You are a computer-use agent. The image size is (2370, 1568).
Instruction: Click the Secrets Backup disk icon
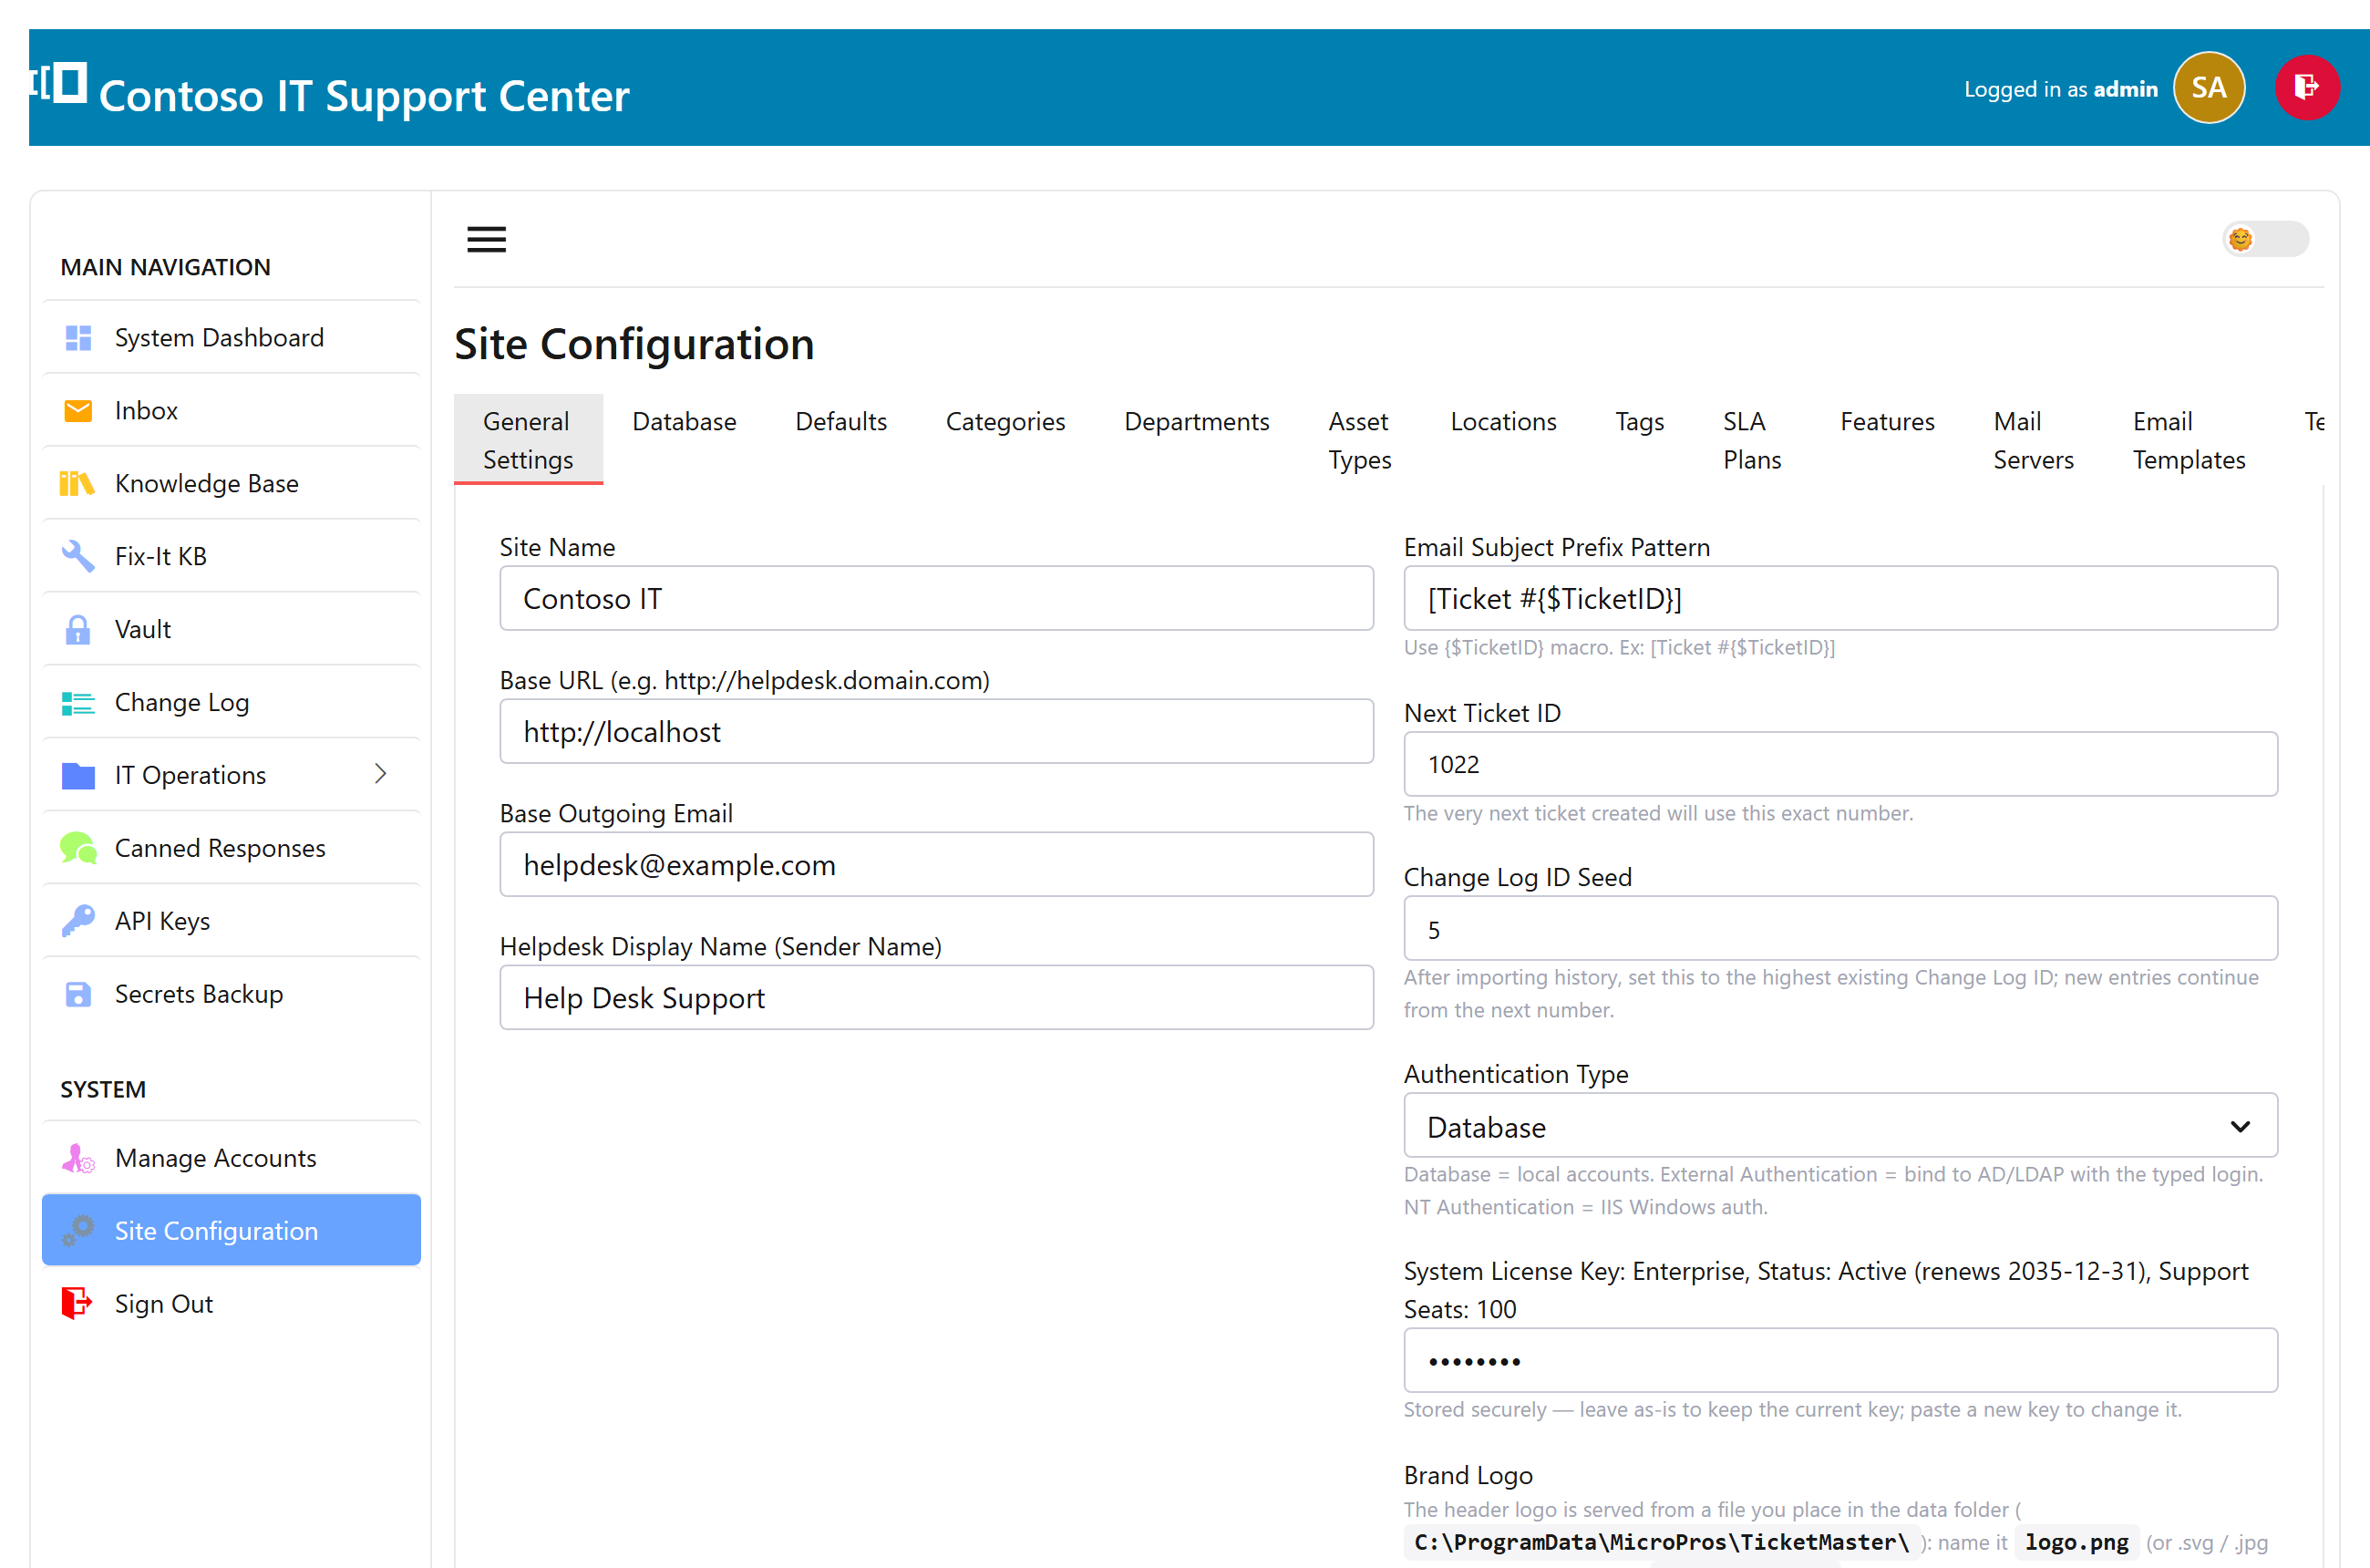(78, 994)
